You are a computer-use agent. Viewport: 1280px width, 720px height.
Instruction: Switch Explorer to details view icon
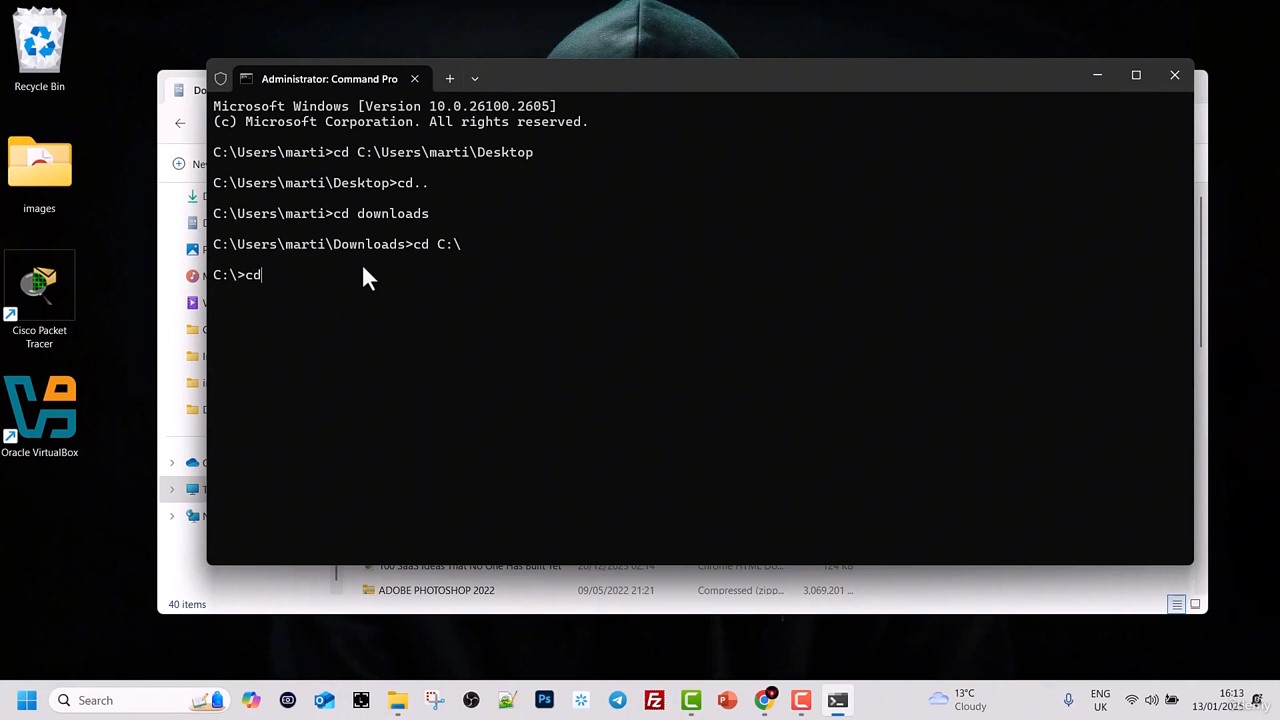[x=1177, y=604]
